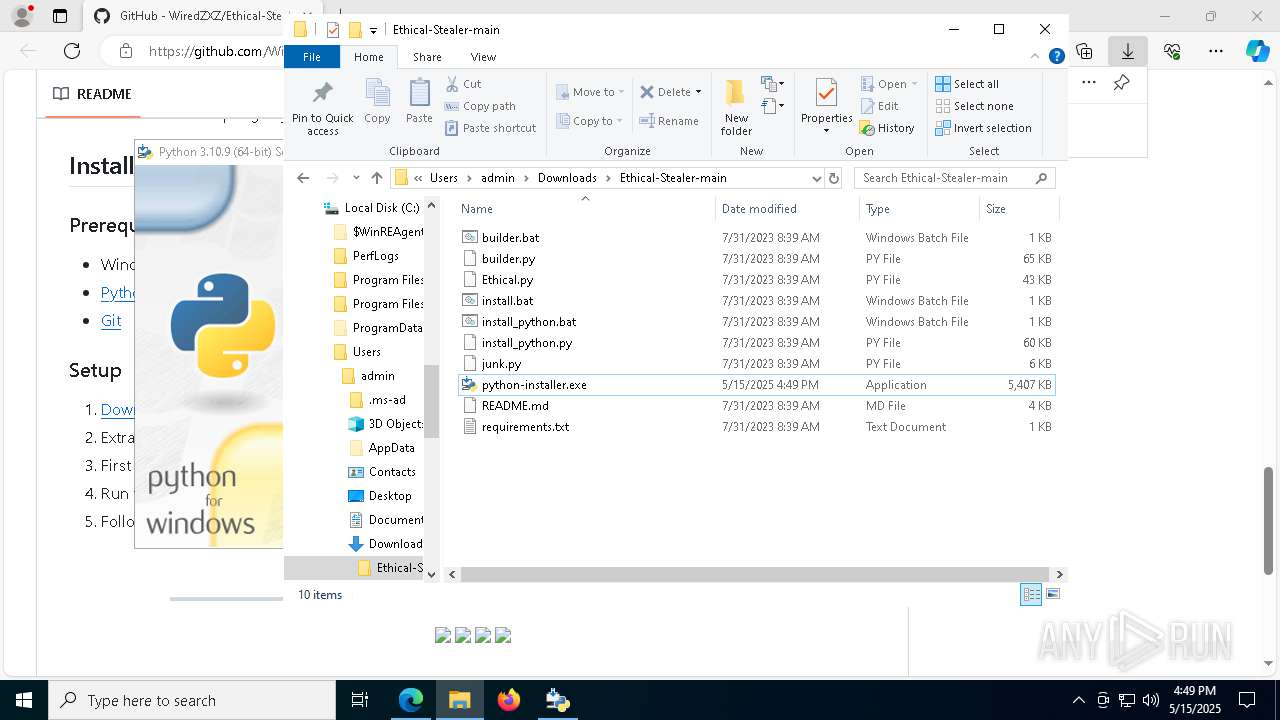The image size is (1280, 720).
Task: Click Select all in ribbon
Action: [x=967, y=84]
